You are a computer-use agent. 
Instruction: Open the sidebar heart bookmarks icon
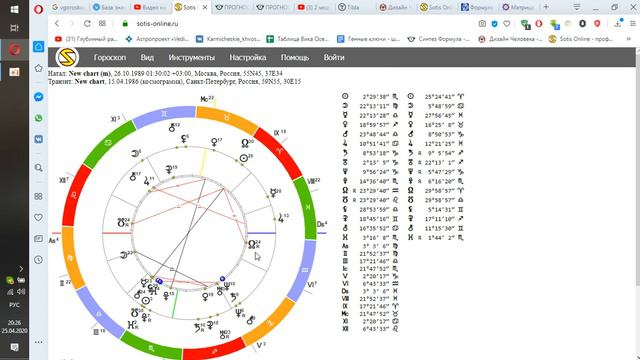tap(38, 217)
